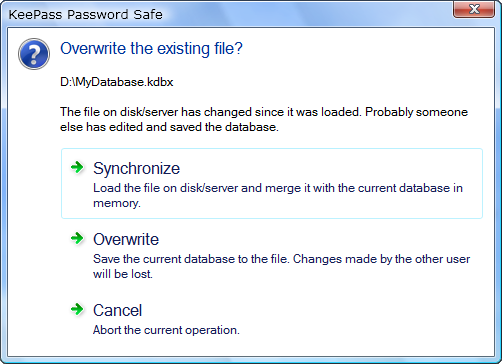Viewport: 502px width, 364px height.
Task: Choose the Synchronize option title
Action: click(136, 168)
